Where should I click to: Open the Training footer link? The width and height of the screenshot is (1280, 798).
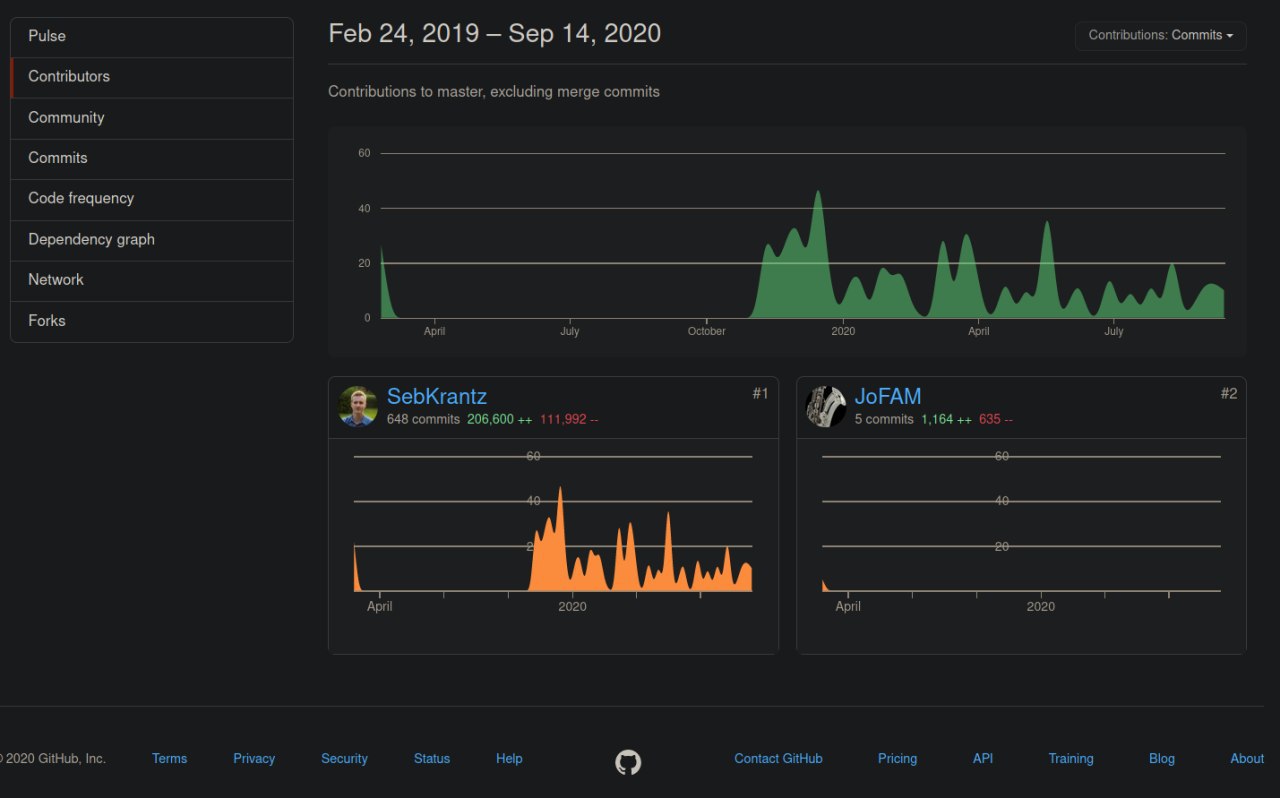click(x=1071, y=759)
